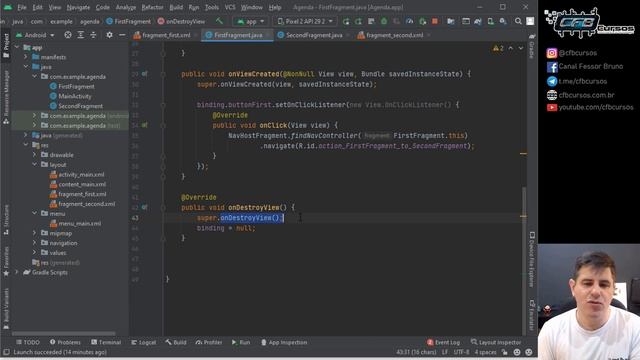This screenshot has width=640, height=360.
Task: Open the Android project view dropdown
Action: (35, 35)
